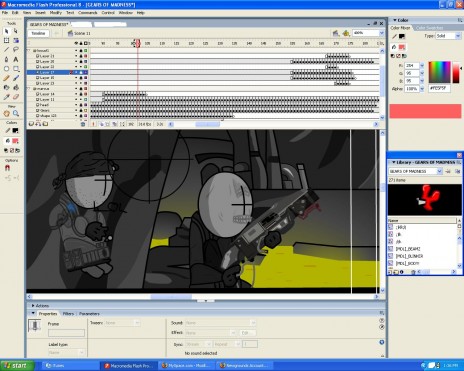The image size is (464, 371).
Task: Click the stroke color swatch in Color Mixer
Action: [x=402, y=36]
